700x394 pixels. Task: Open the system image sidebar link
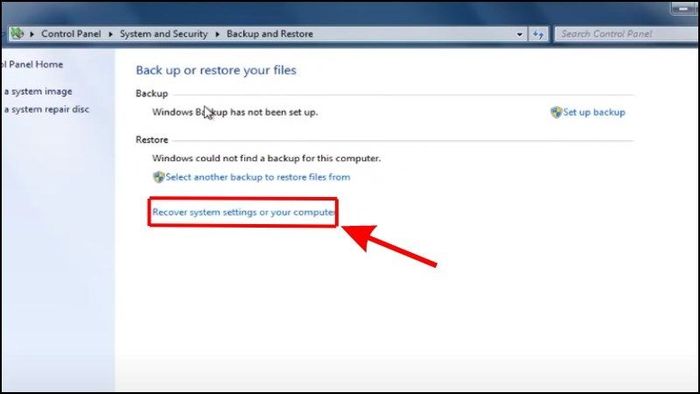pyautogui.click(x=37, y=91)
